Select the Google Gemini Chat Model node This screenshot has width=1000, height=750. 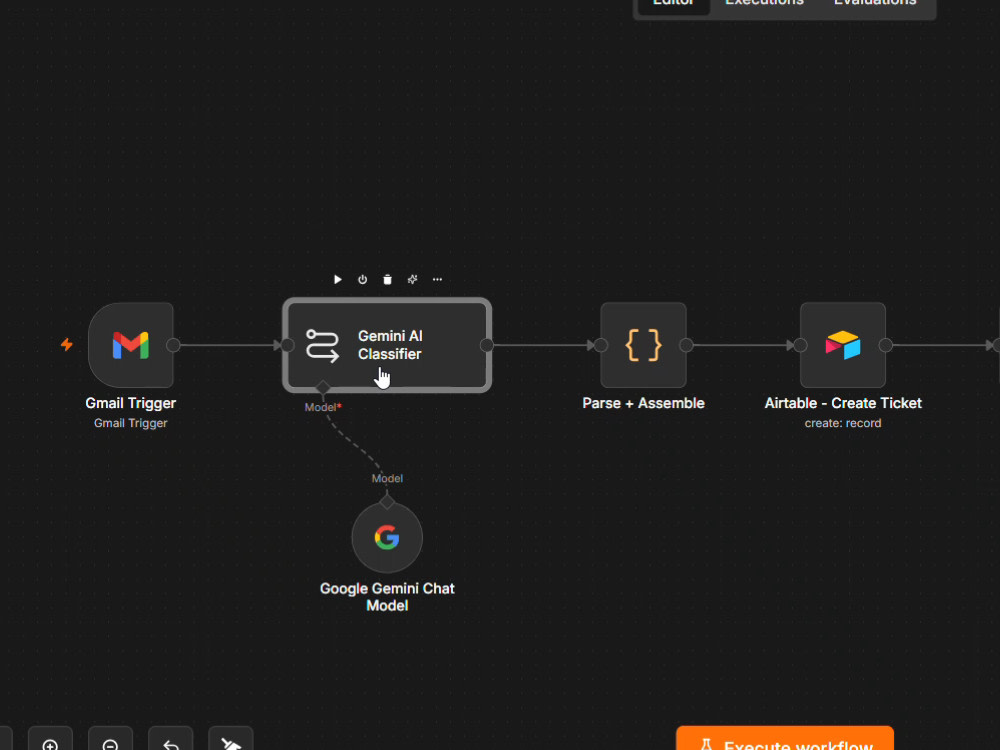pos(387,538)
